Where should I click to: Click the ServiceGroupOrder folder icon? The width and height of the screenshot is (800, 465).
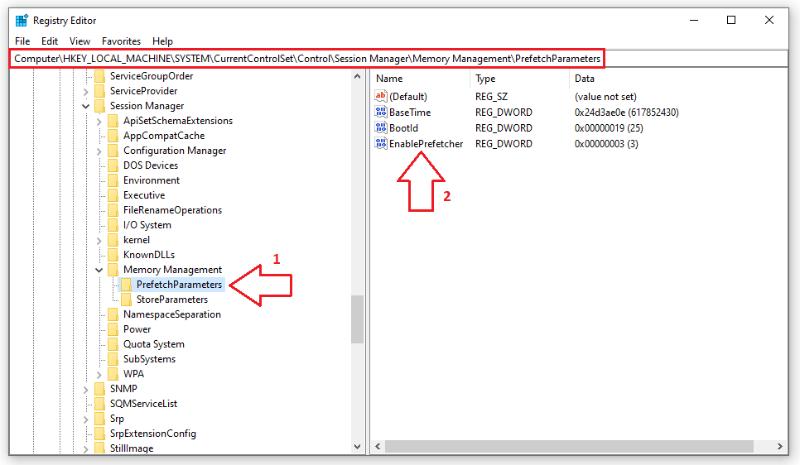point(100,76)
